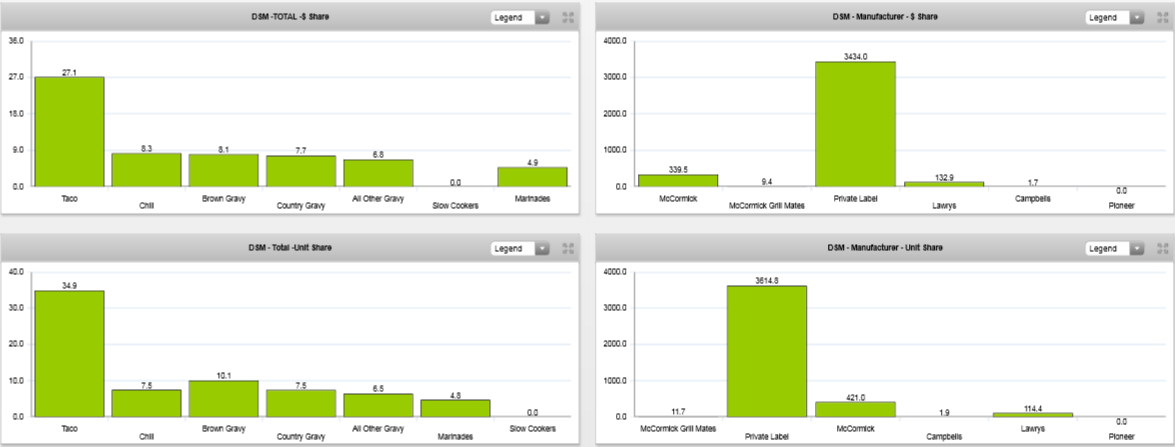Select the Private Label bar valued 3614.8
The height and width of the screenshot is (447, 1175).
(766, 351)
